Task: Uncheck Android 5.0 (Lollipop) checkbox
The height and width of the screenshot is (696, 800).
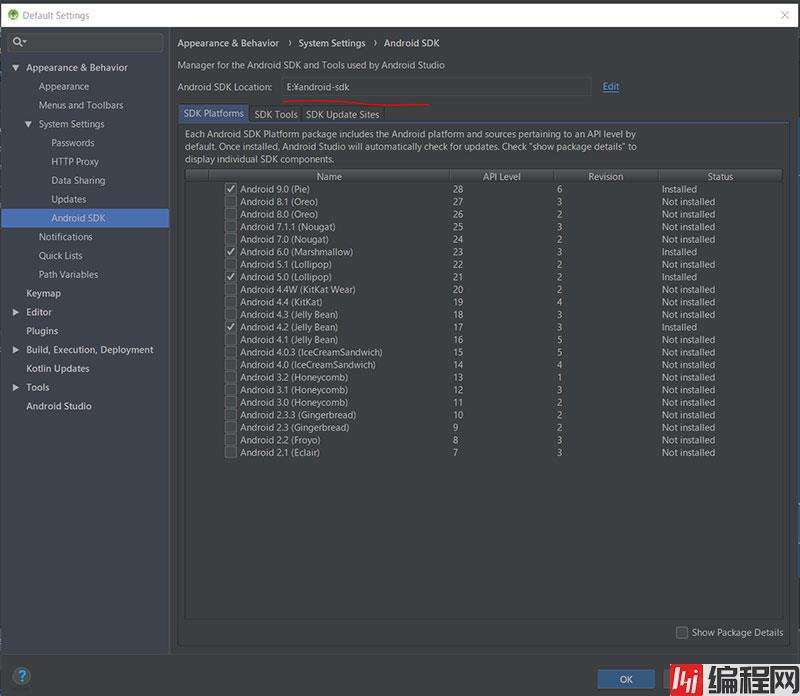Action: click(x=231, y=277)
